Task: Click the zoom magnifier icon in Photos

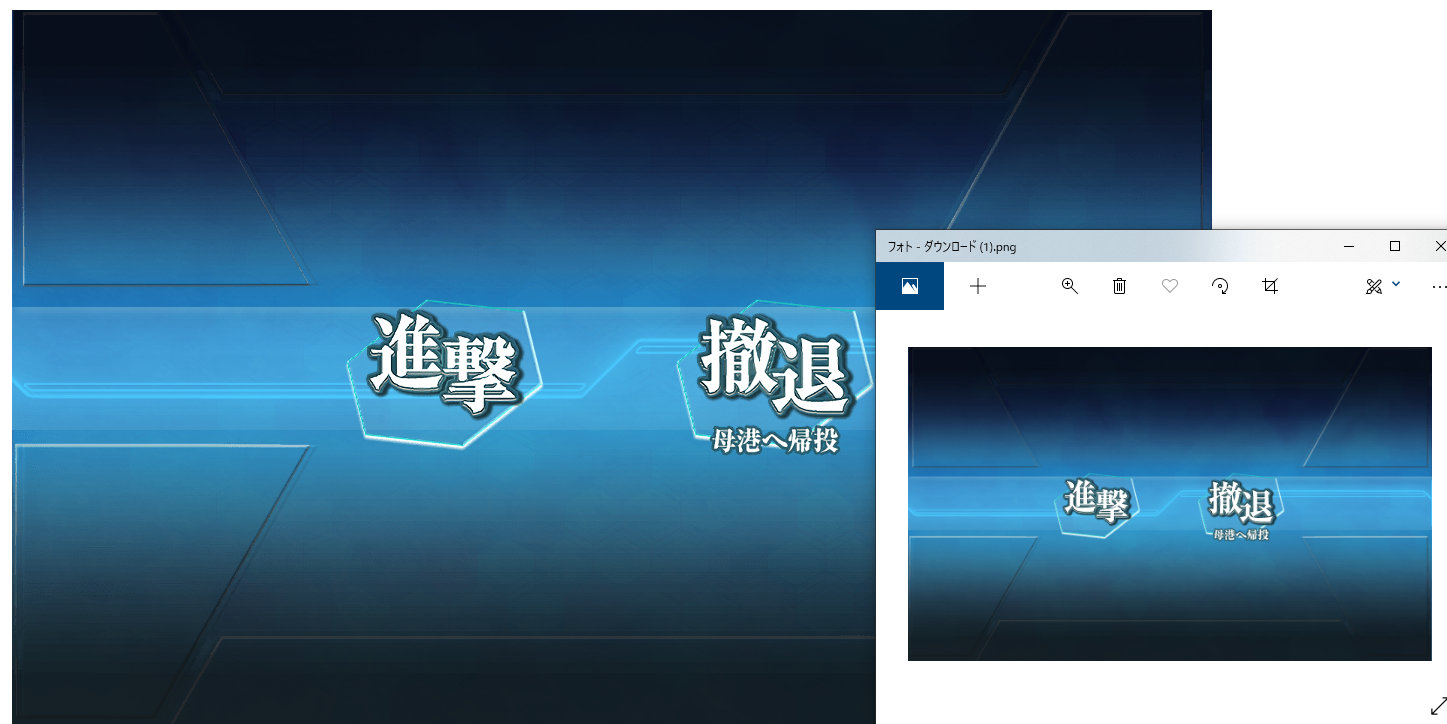Action: point(1069,286)
